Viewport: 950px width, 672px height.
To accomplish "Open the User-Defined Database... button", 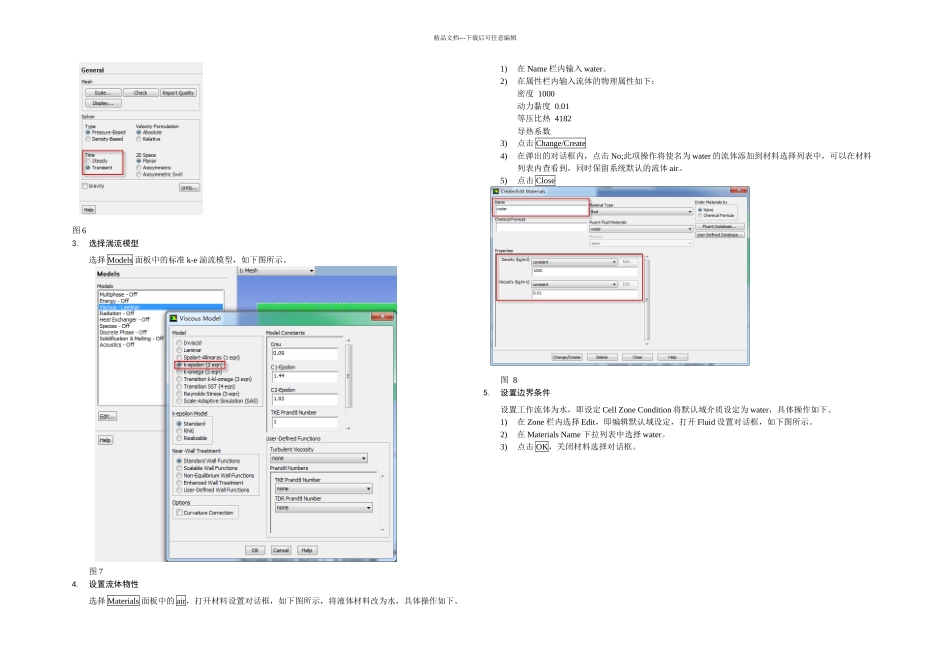I will click(719, 235).
